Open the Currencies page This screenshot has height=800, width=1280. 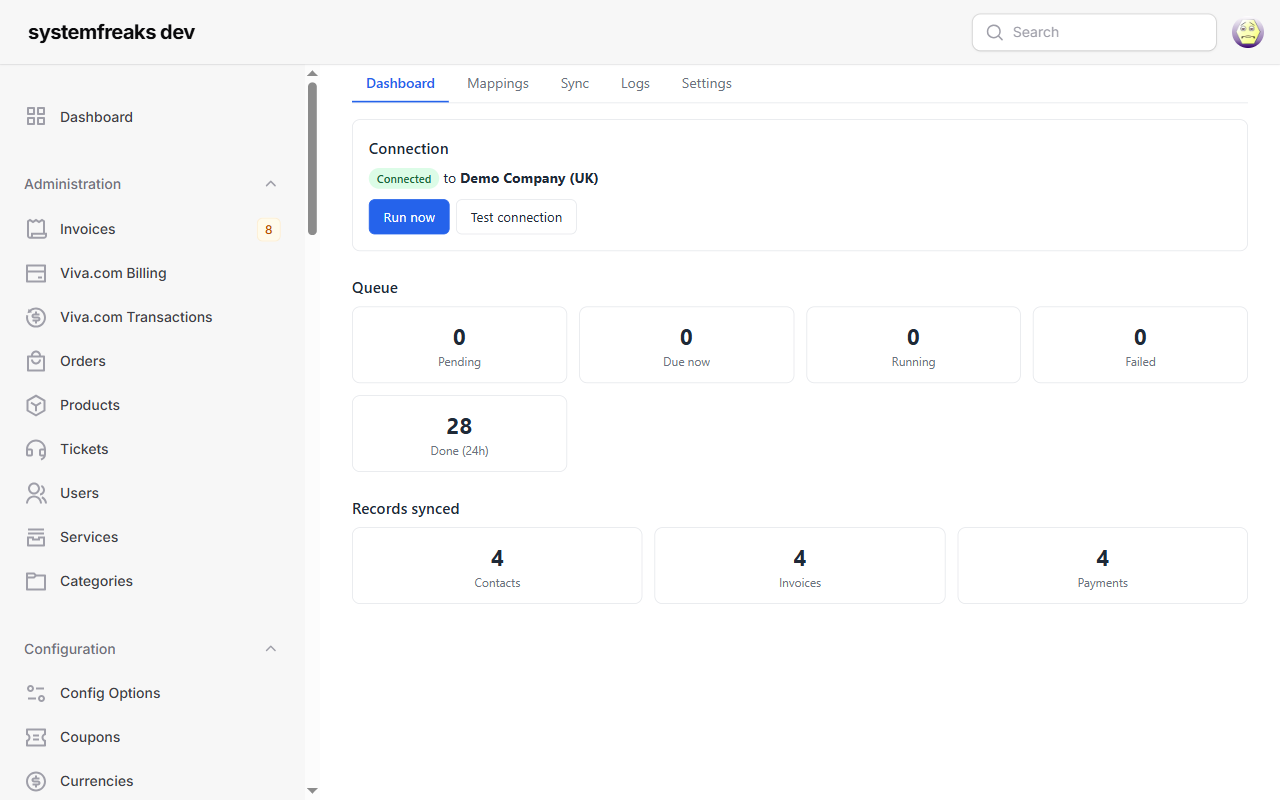tap(96, 781)
